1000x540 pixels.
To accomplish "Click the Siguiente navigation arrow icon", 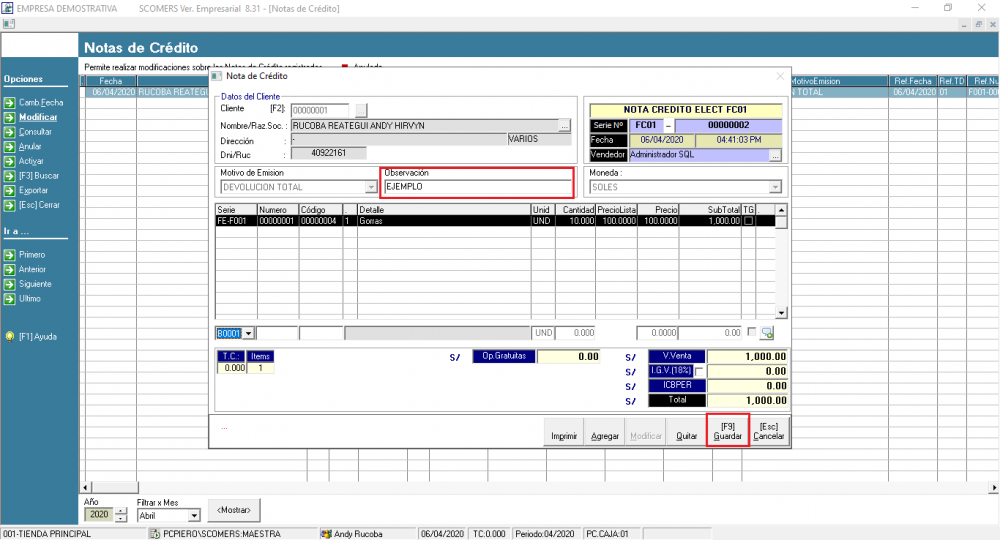I will point(10,284).
